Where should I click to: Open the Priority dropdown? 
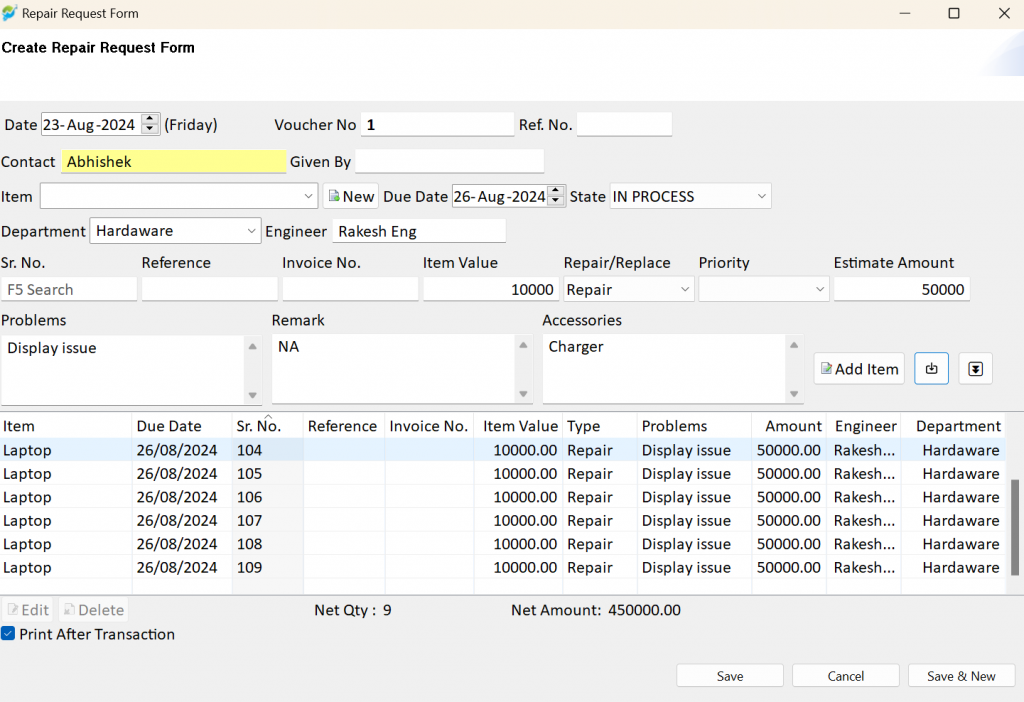820,289
